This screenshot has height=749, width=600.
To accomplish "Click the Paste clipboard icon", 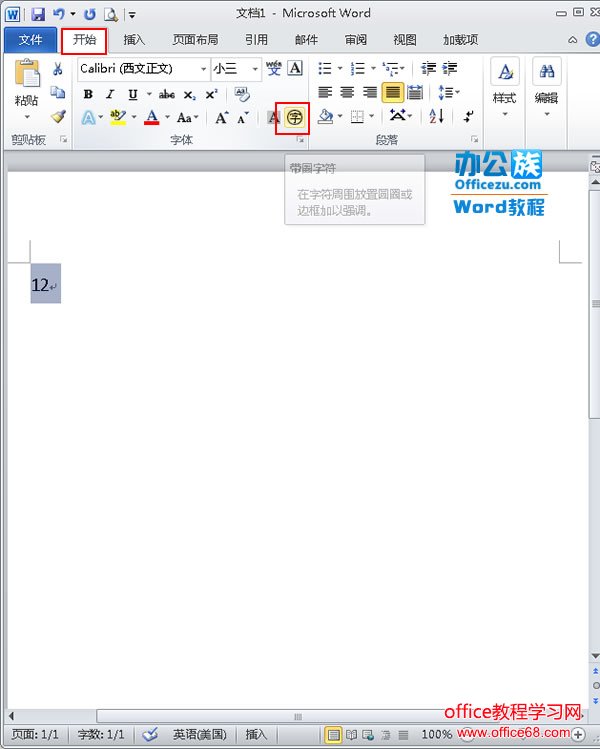I will [x=27, y=74].
